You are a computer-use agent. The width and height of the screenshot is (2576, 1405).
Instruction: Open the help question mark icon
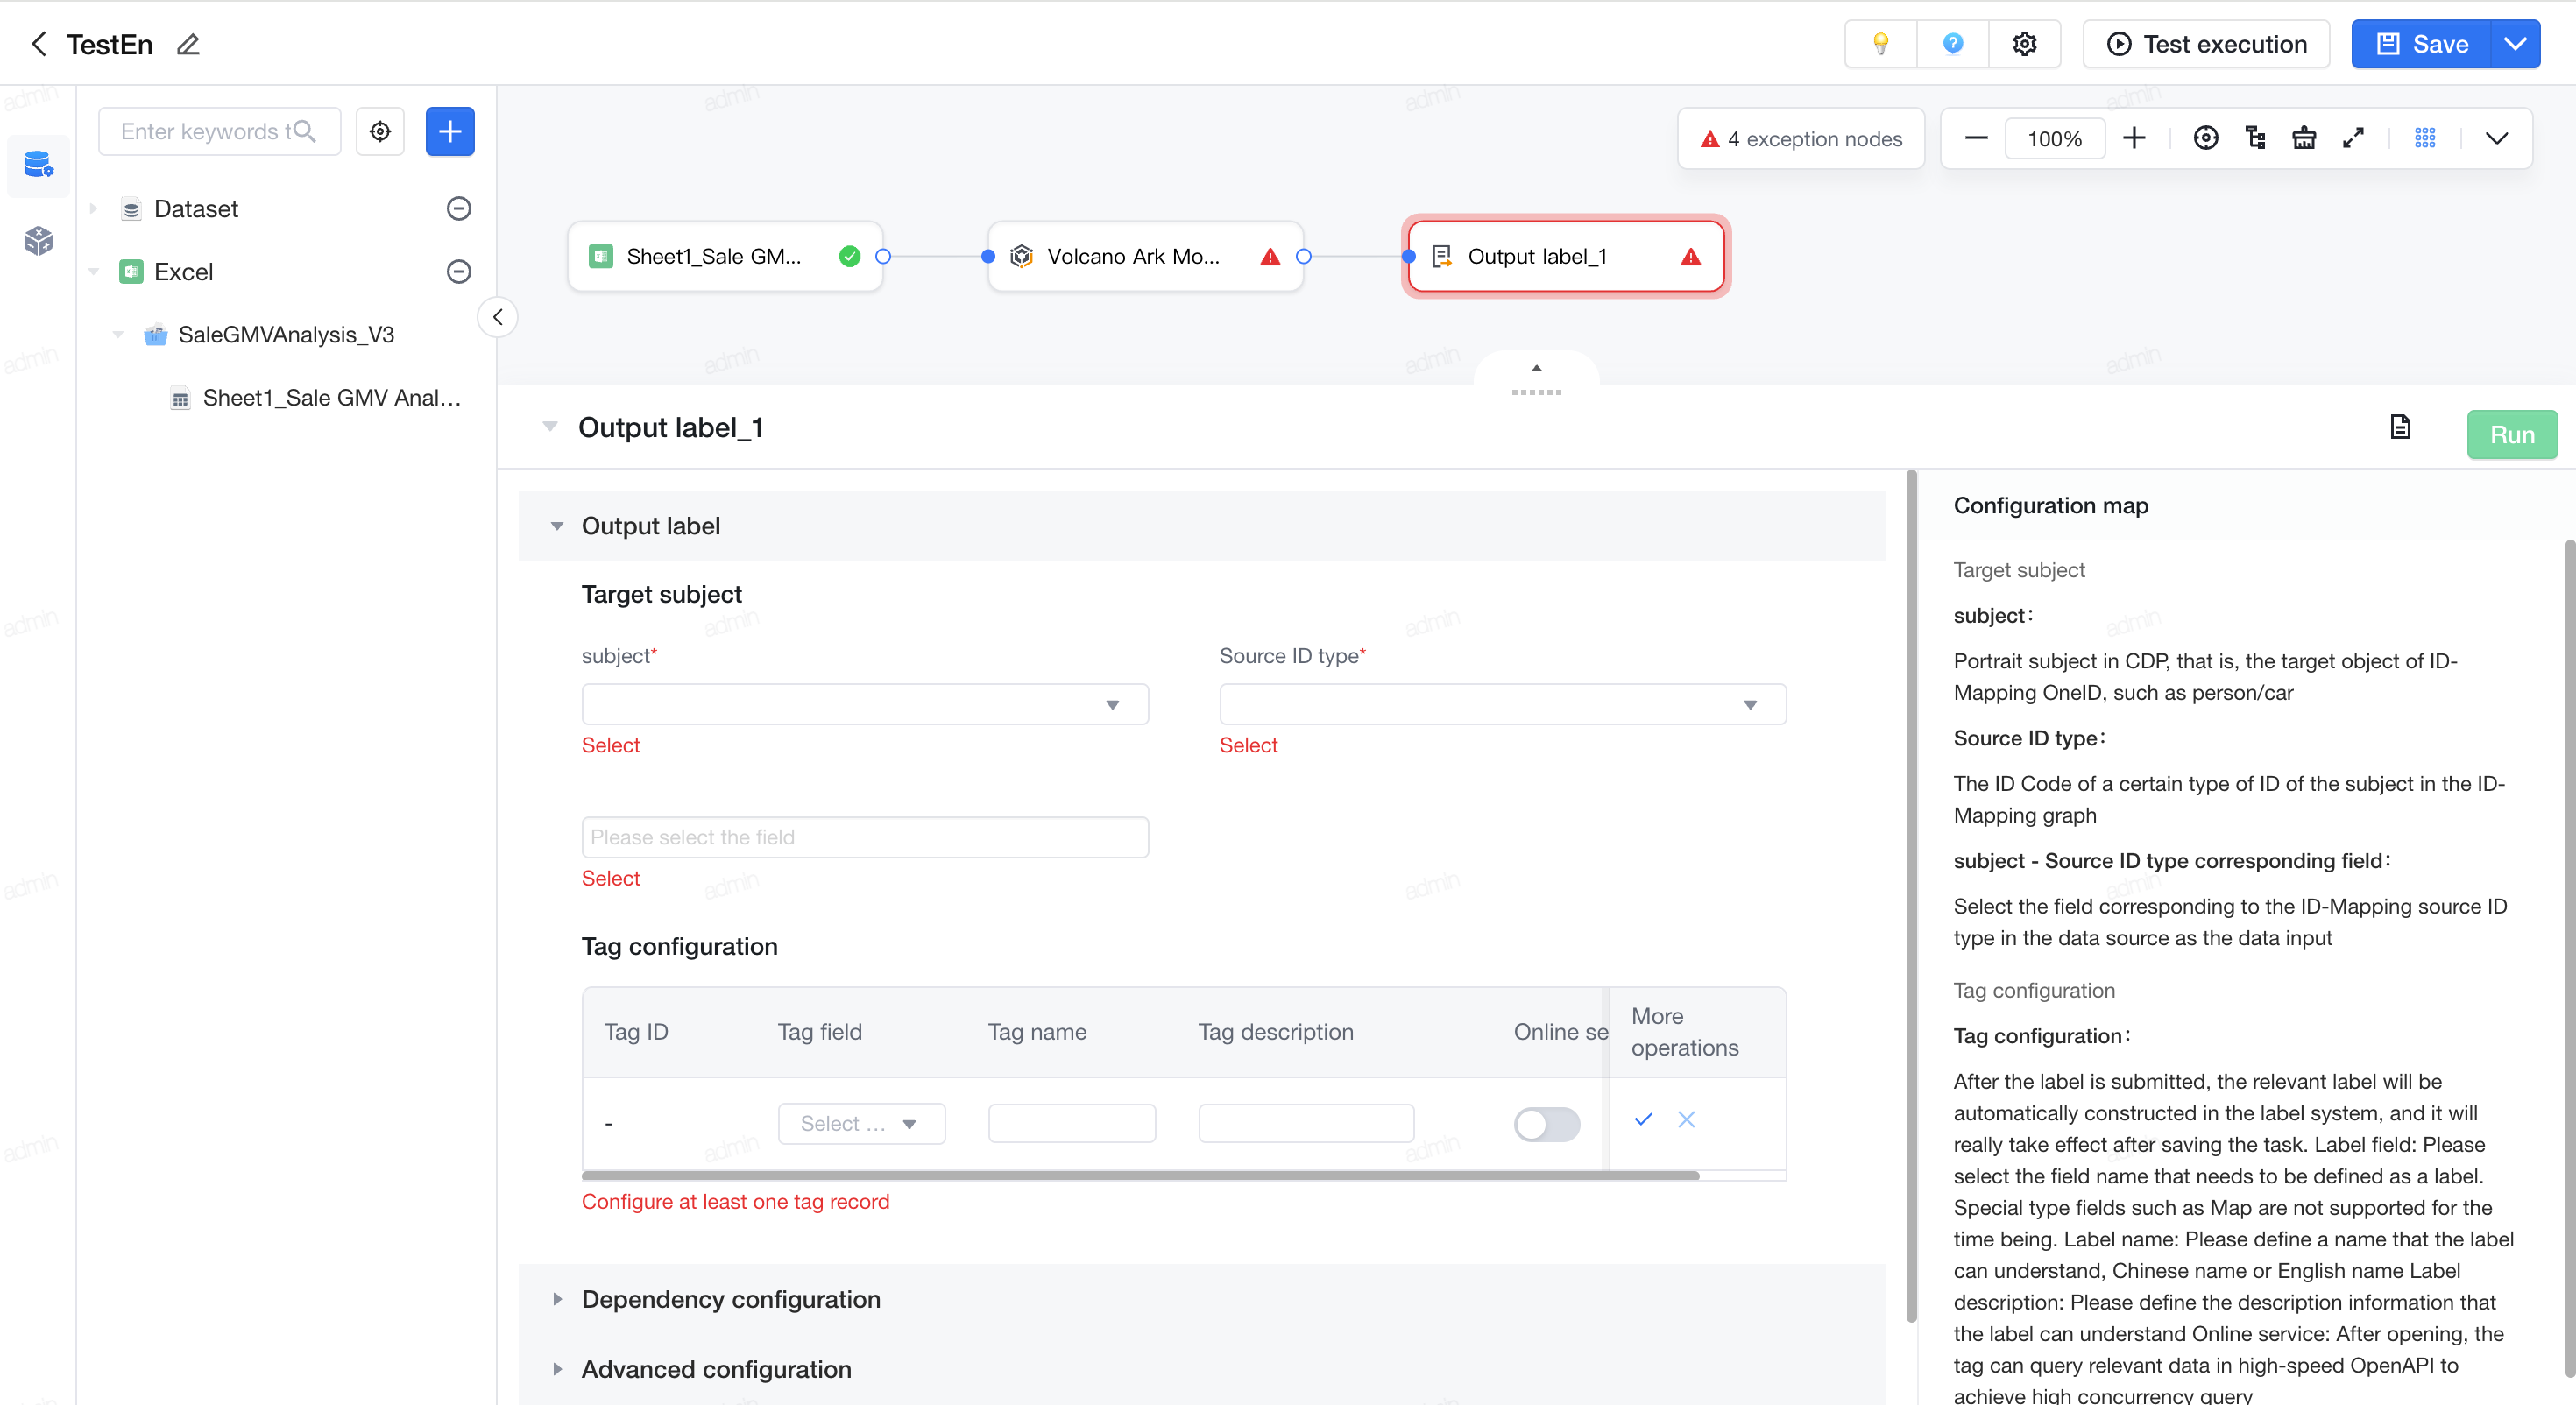1952,44
